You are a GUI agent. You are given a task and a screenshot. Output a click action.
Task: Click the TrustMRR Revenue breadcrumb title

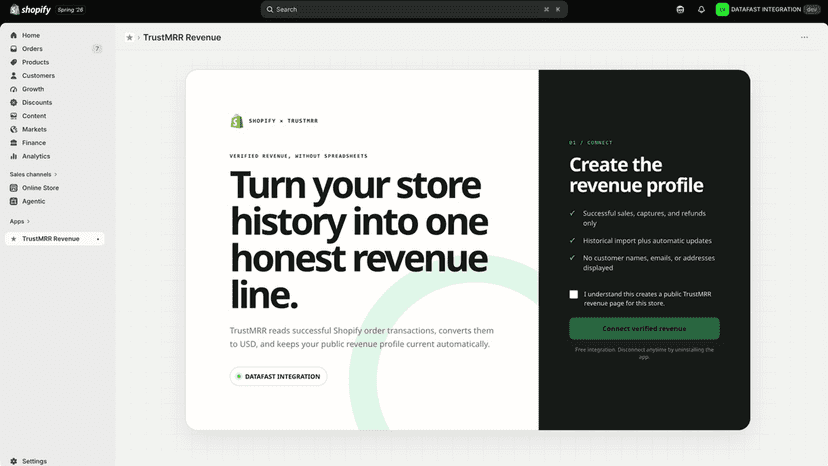182,38
